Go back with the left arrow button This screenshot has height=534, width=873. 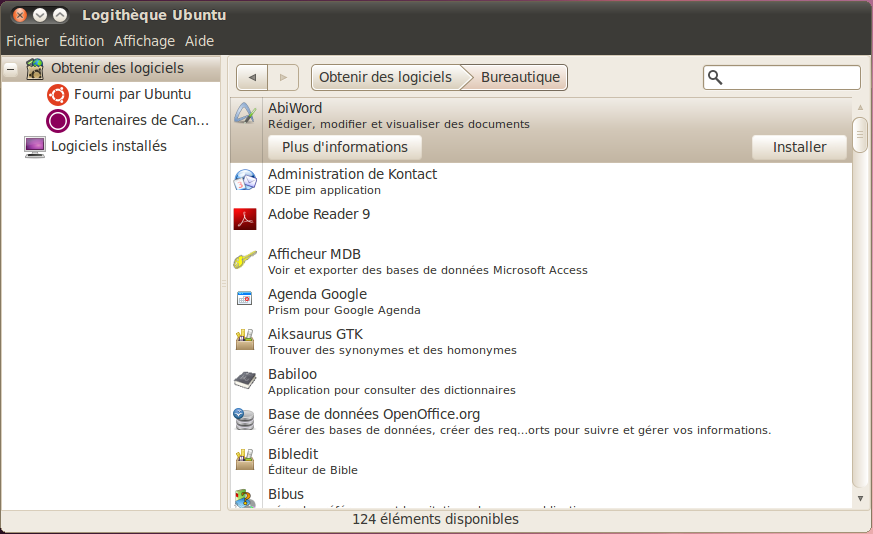click(x=252, y=77)
